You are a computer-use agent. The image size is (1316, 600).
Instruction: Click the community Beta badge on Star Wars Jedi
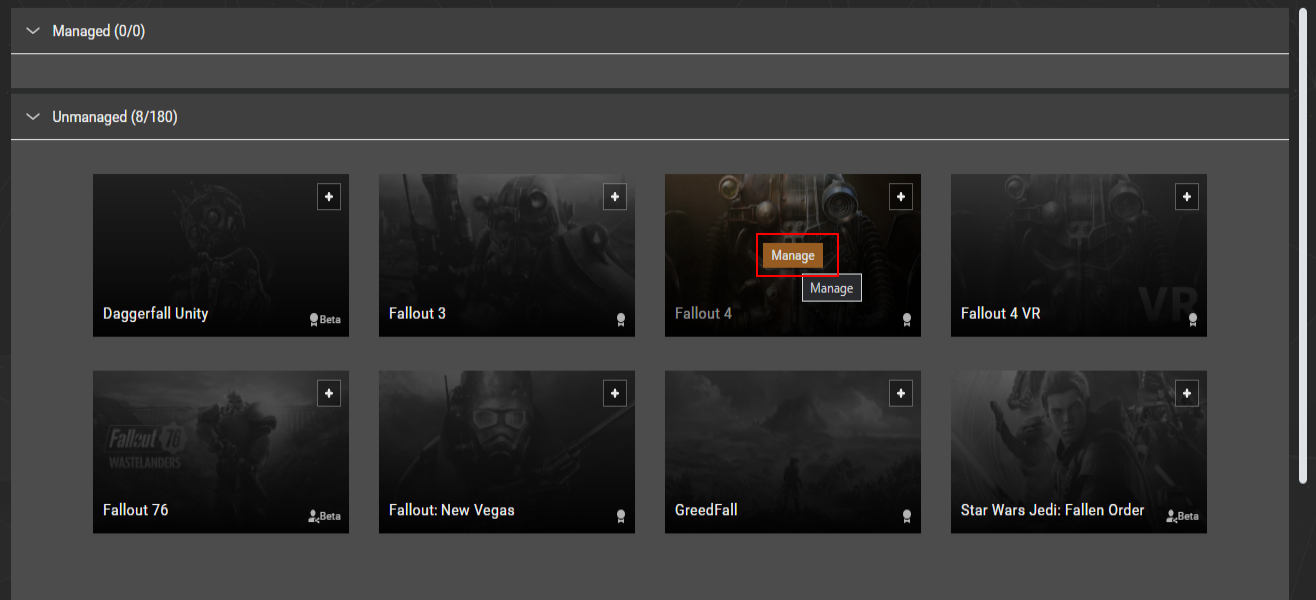point(1183,517)
